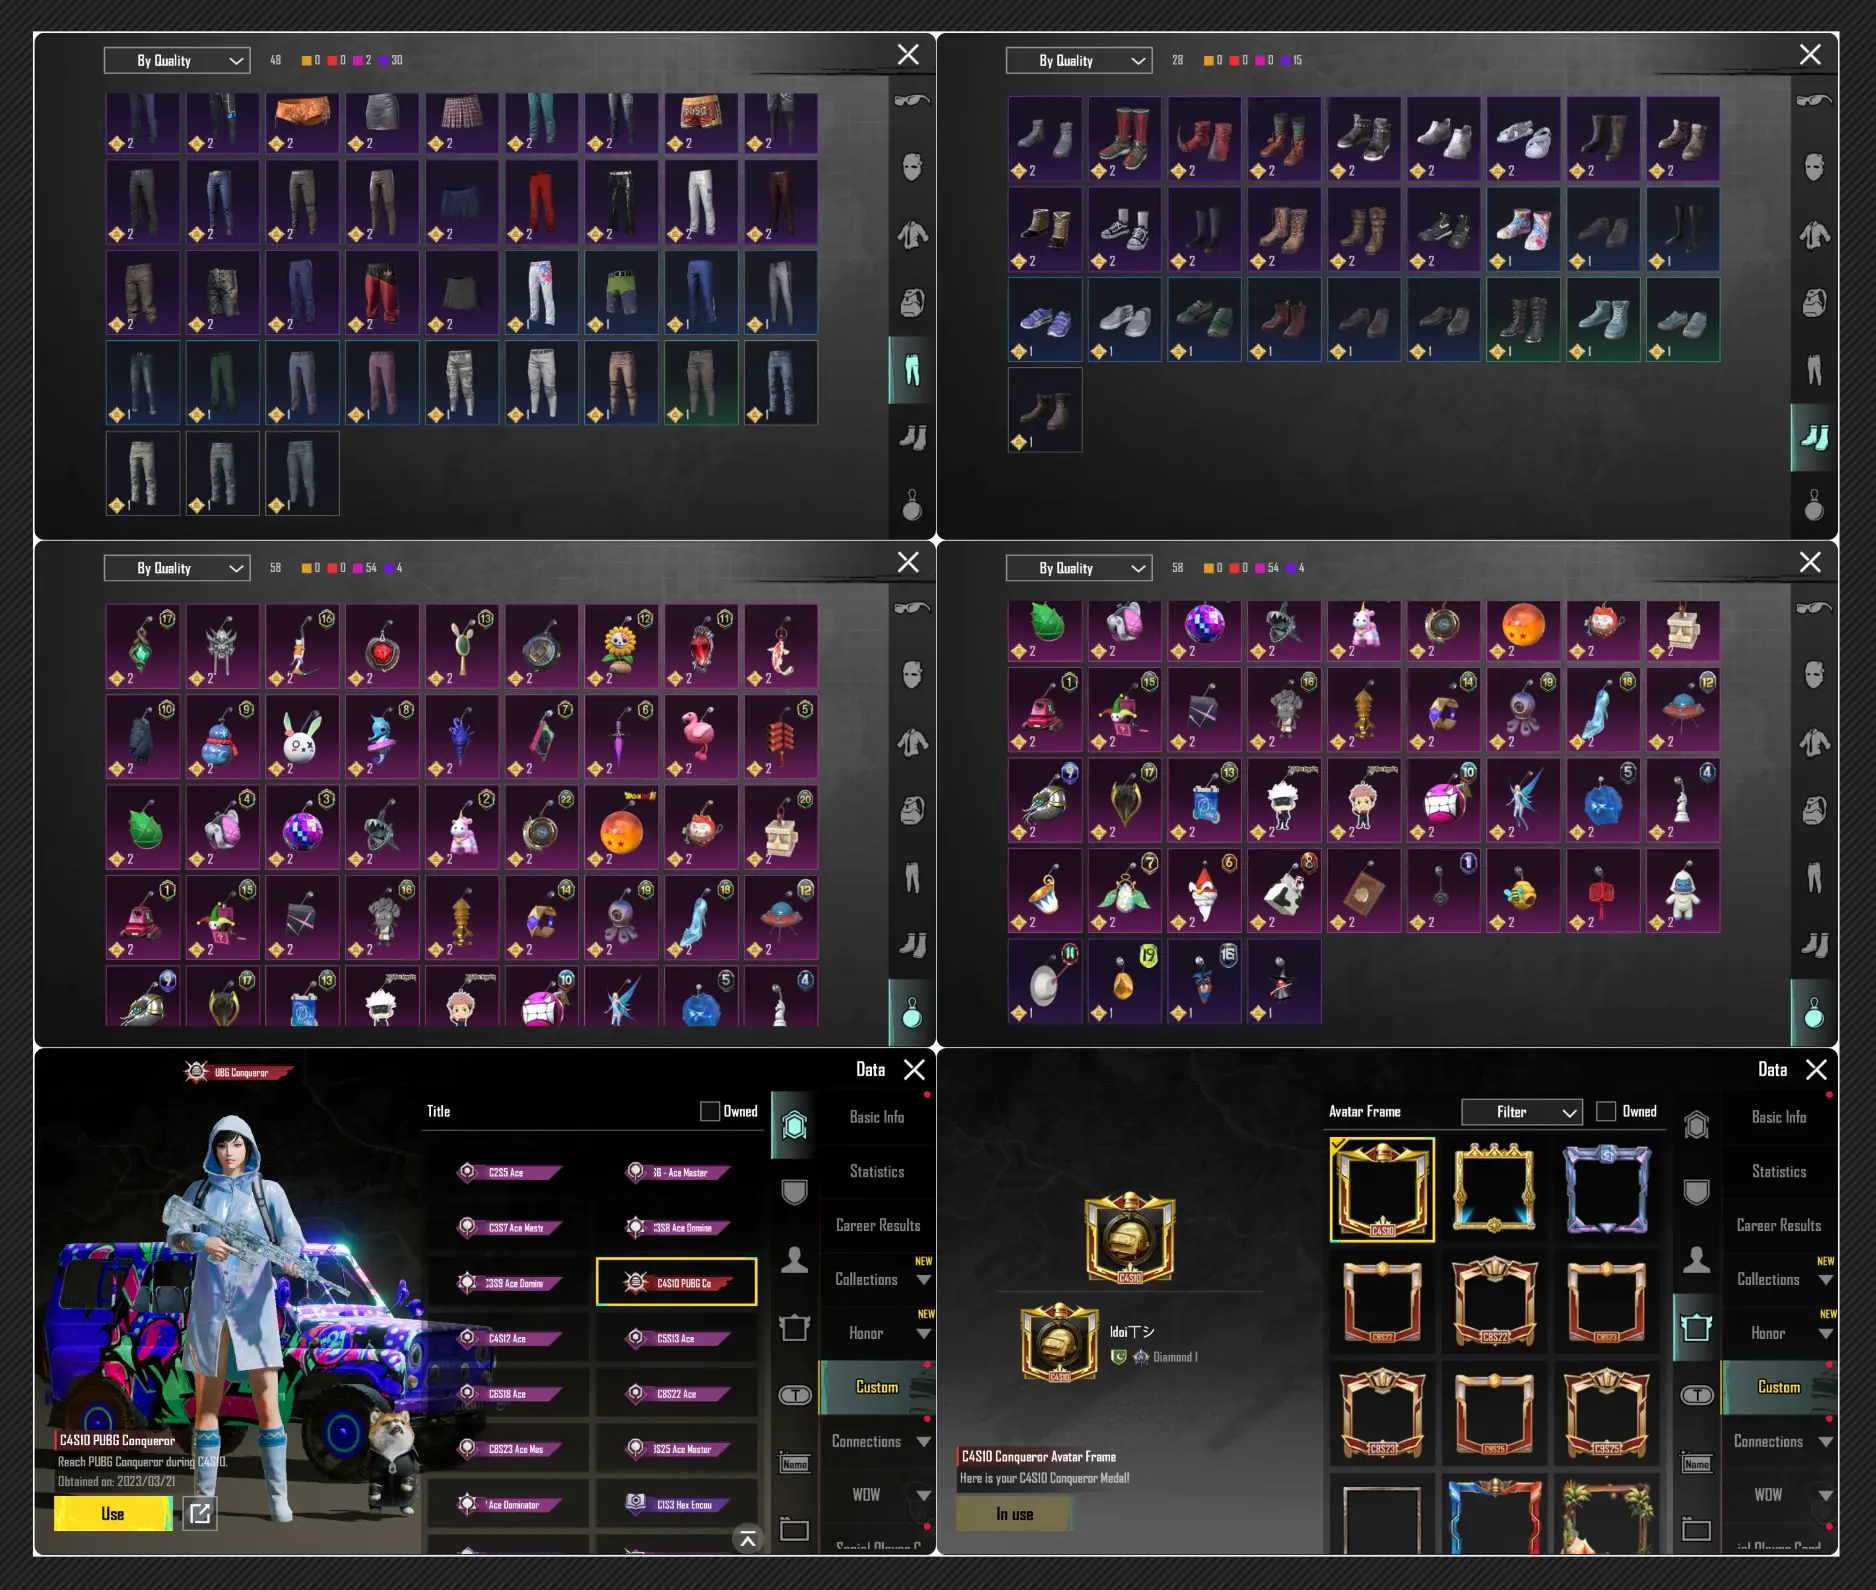Click the hexagon title icon in the Title panel

pyautogui.click(x=795, y=1125)
